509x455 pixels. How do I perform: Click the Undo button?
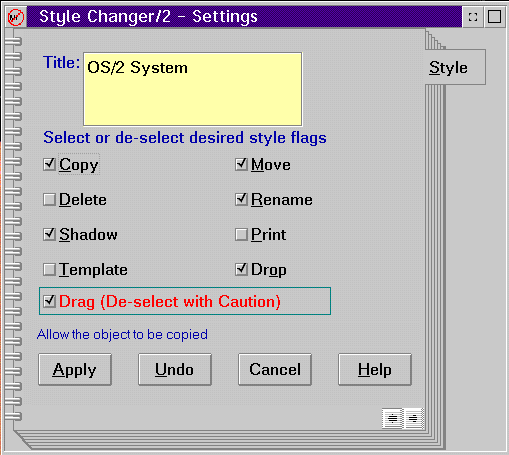[x=175, y=370]
